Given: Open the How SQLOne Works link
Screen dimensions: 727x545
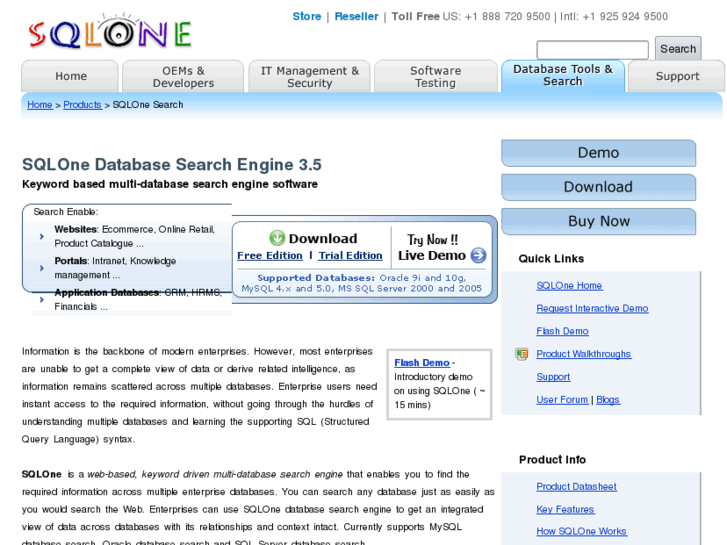Looking at the screenshot, I should pyautogui.click(x=581, y=531).
